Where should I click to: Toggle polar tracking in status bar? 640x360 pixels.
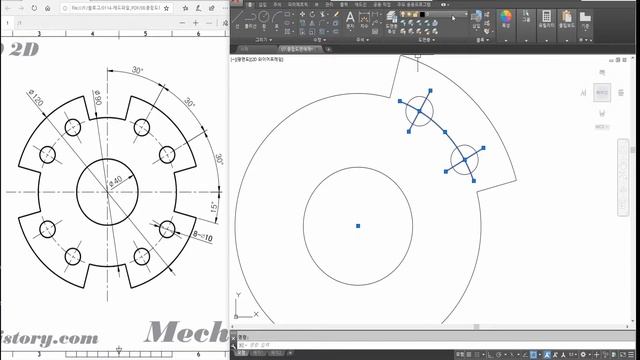(x=498, y=355)
